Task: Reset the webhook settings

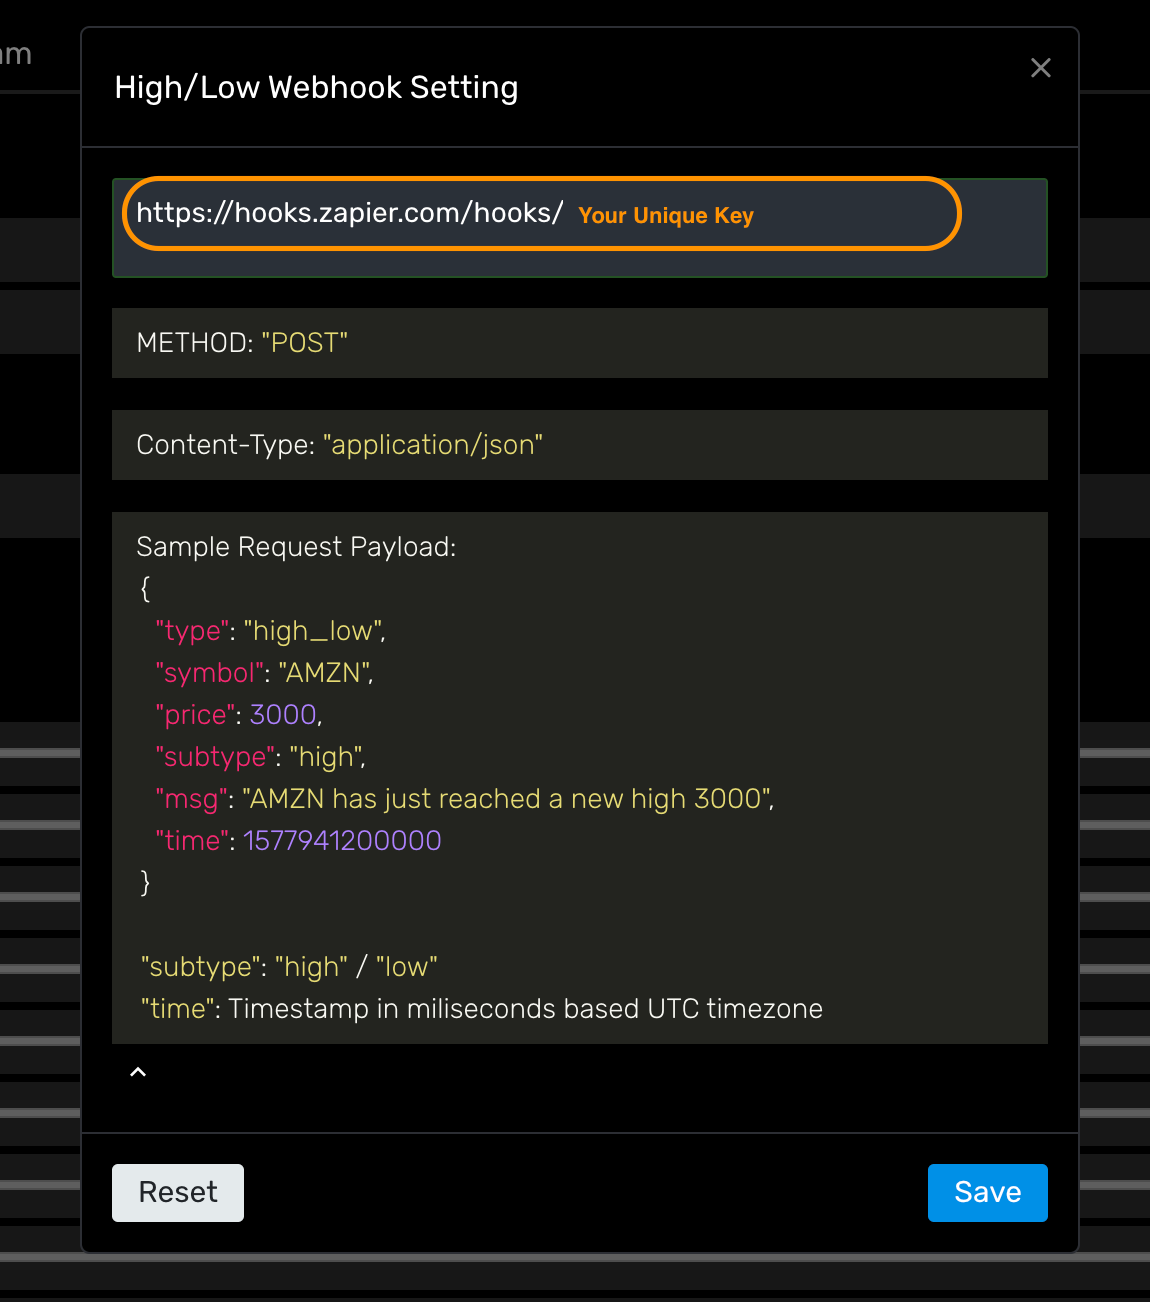Action: point(178,1193)
